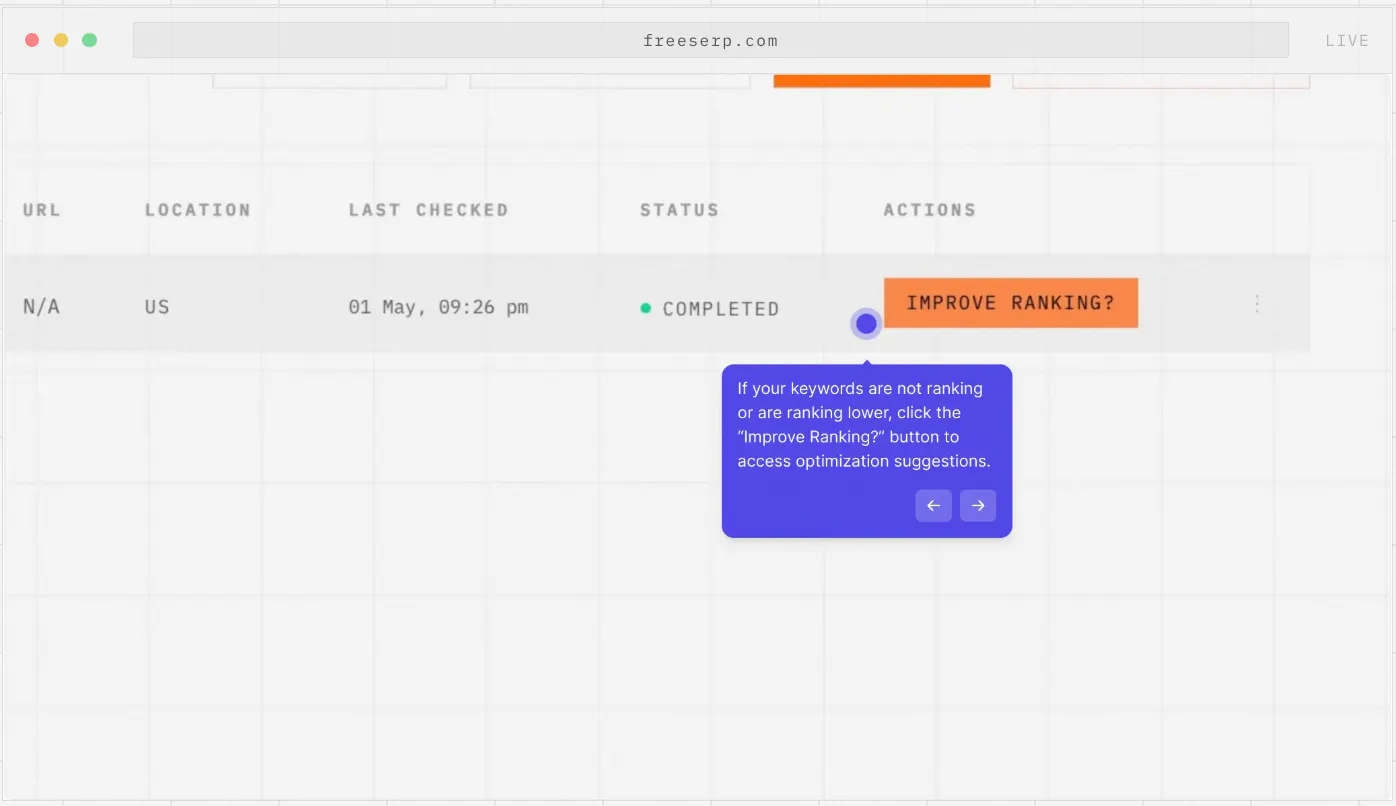Viewport: 1396px width, 806px height.
Task: Click the red window close dot
Action: (32, 40)
